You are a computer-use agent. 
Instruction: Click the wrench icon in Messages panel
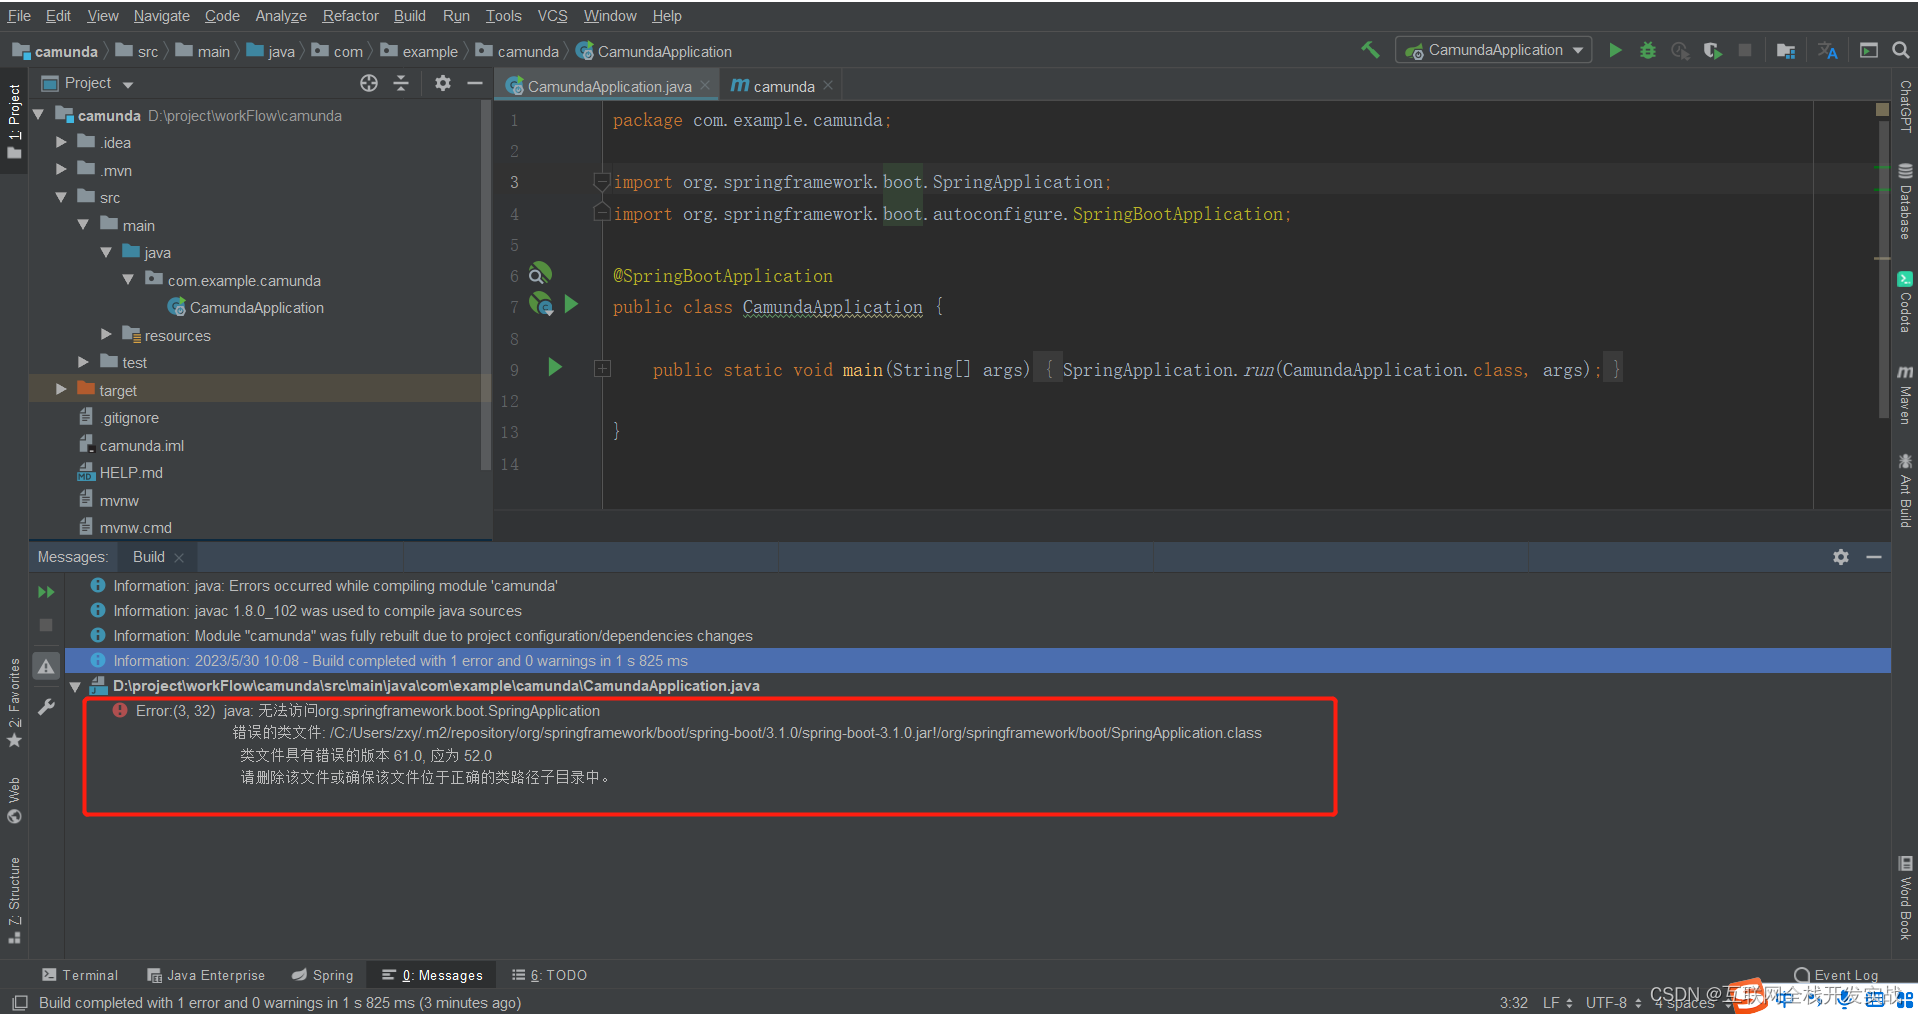click(x=46, y=707)
